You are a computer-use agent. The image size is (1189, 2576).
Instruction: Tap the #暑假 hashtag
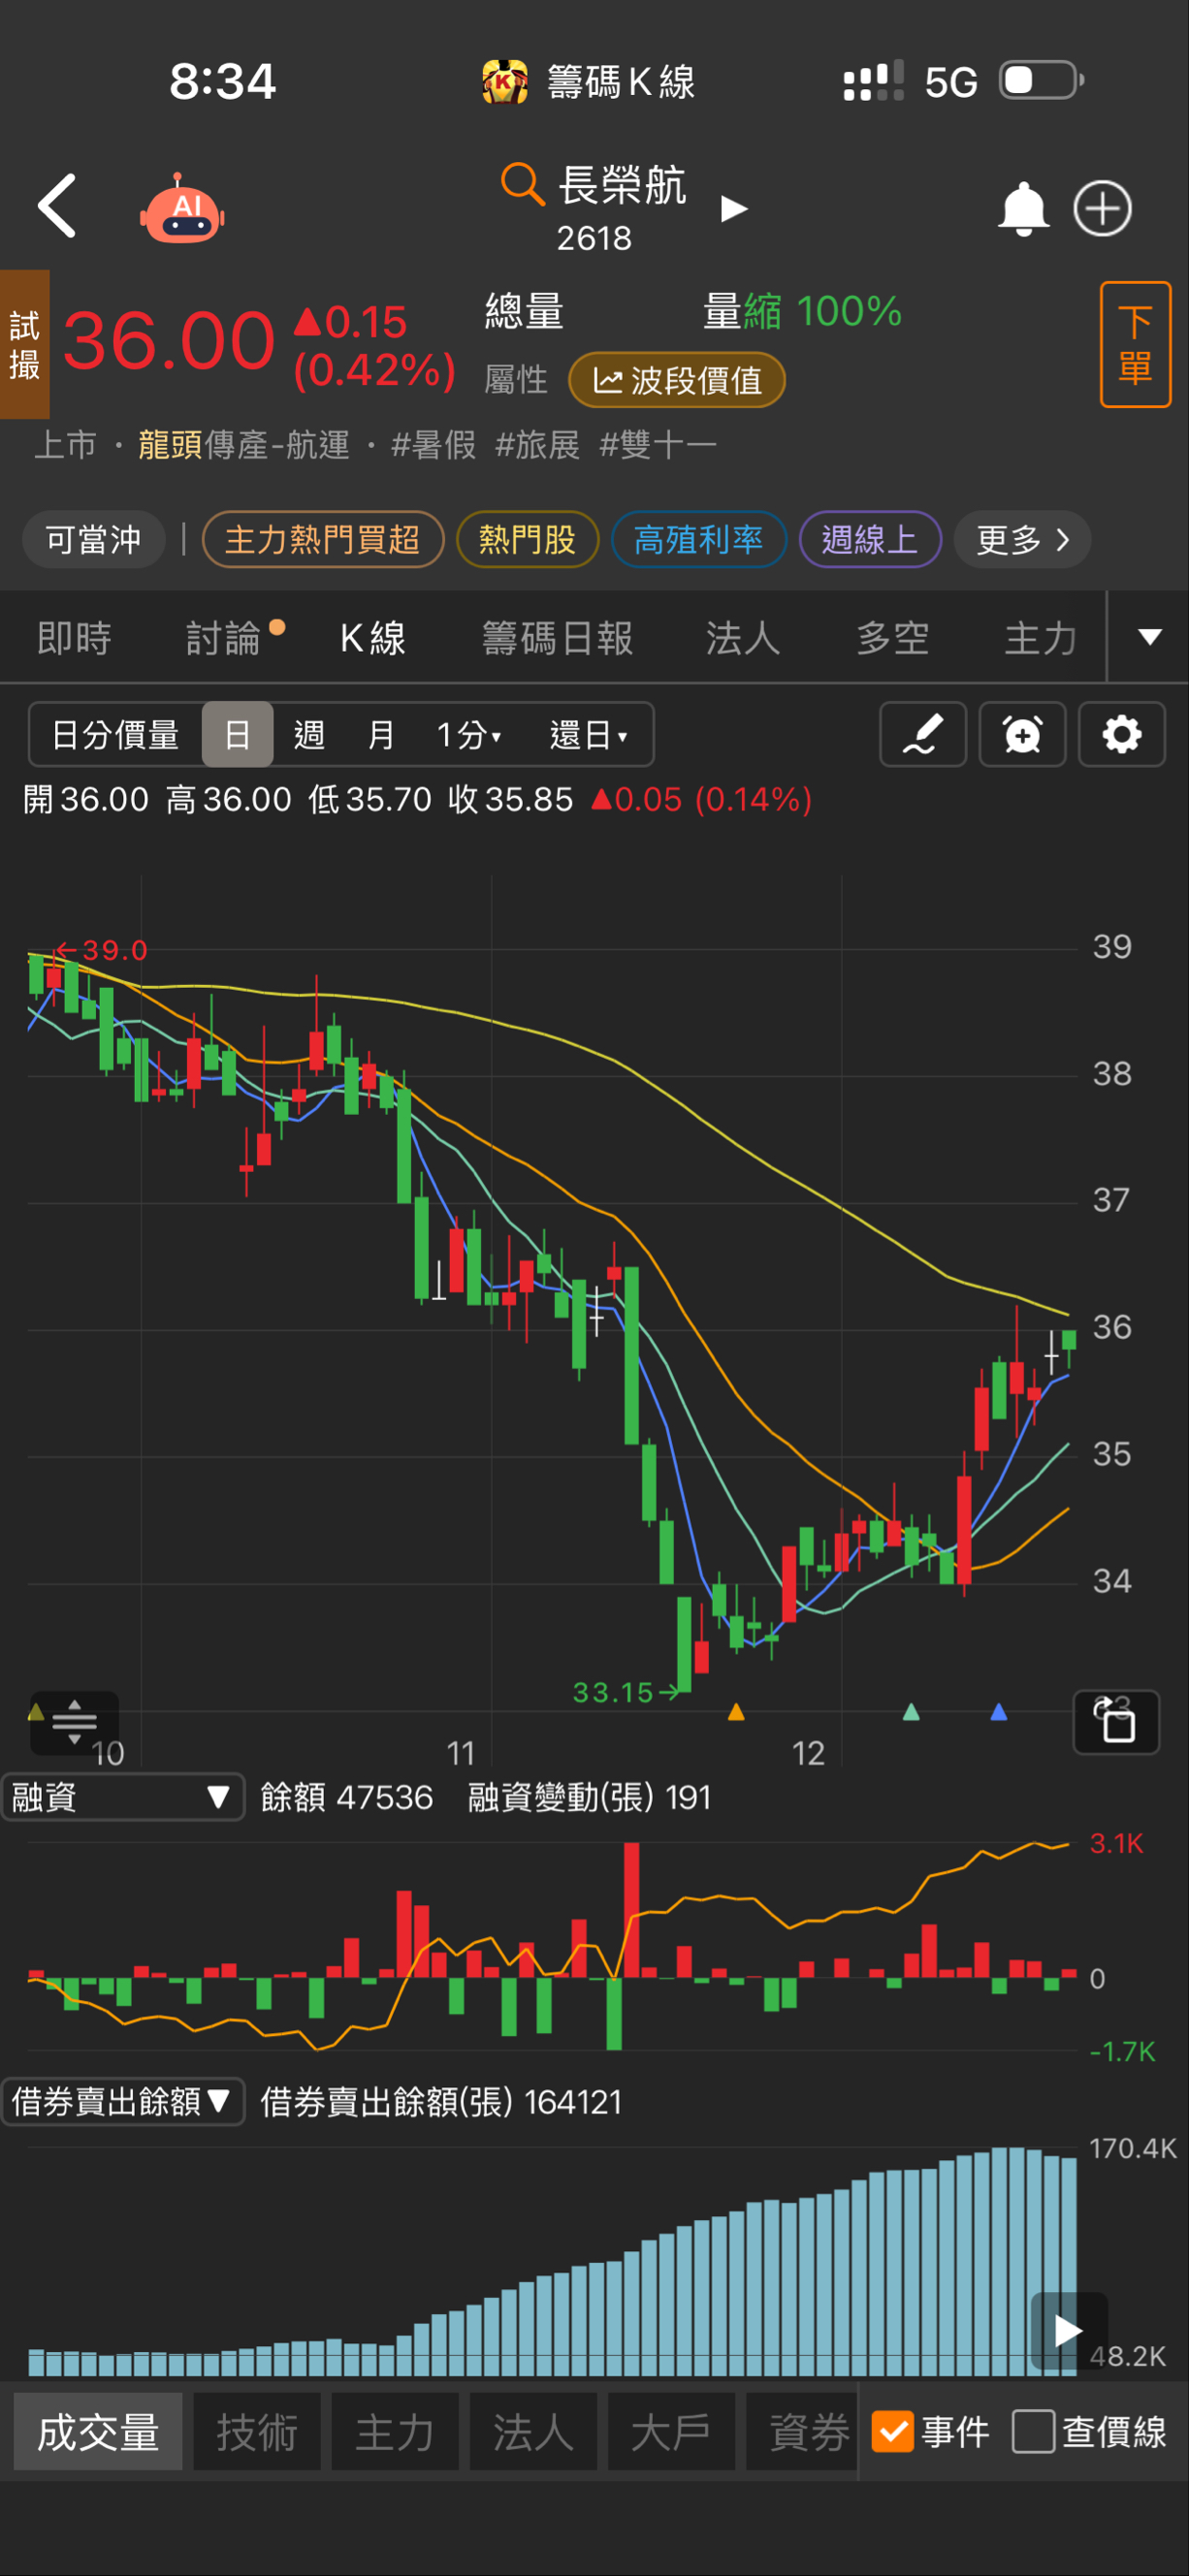click(x=433, y=444)
